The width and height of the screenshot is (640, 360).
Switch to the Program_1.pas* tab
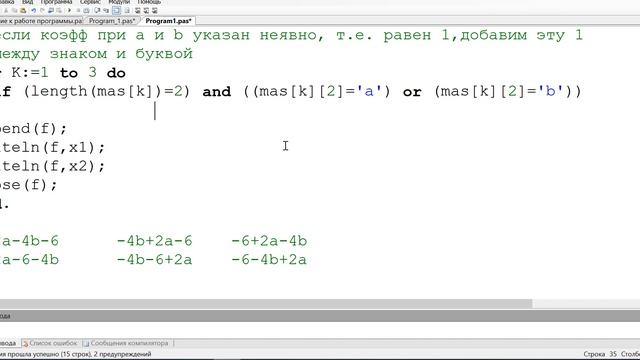pos(112,20)
